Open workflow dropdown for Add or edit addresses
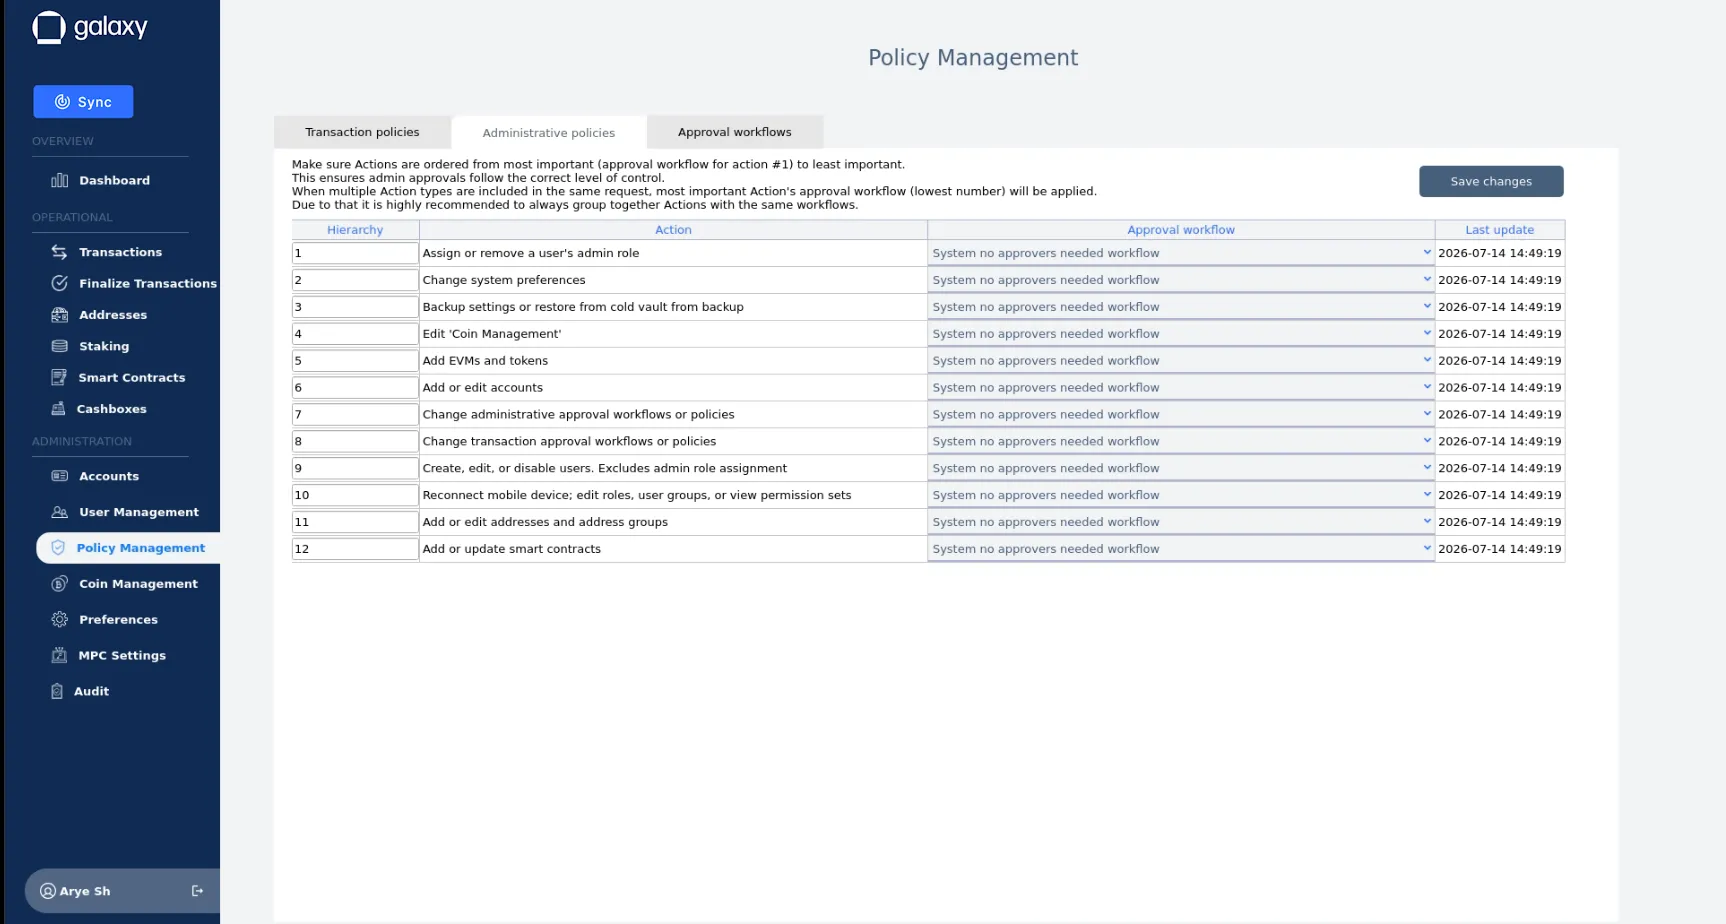 coord(1181,522)
